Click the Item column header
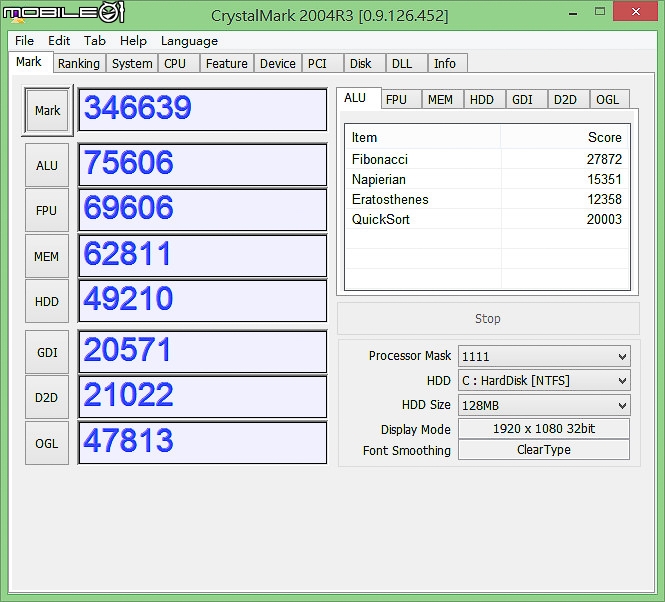The height and width of the screenshot is (602, 665). pyautogui.click(x=423, y=137)
